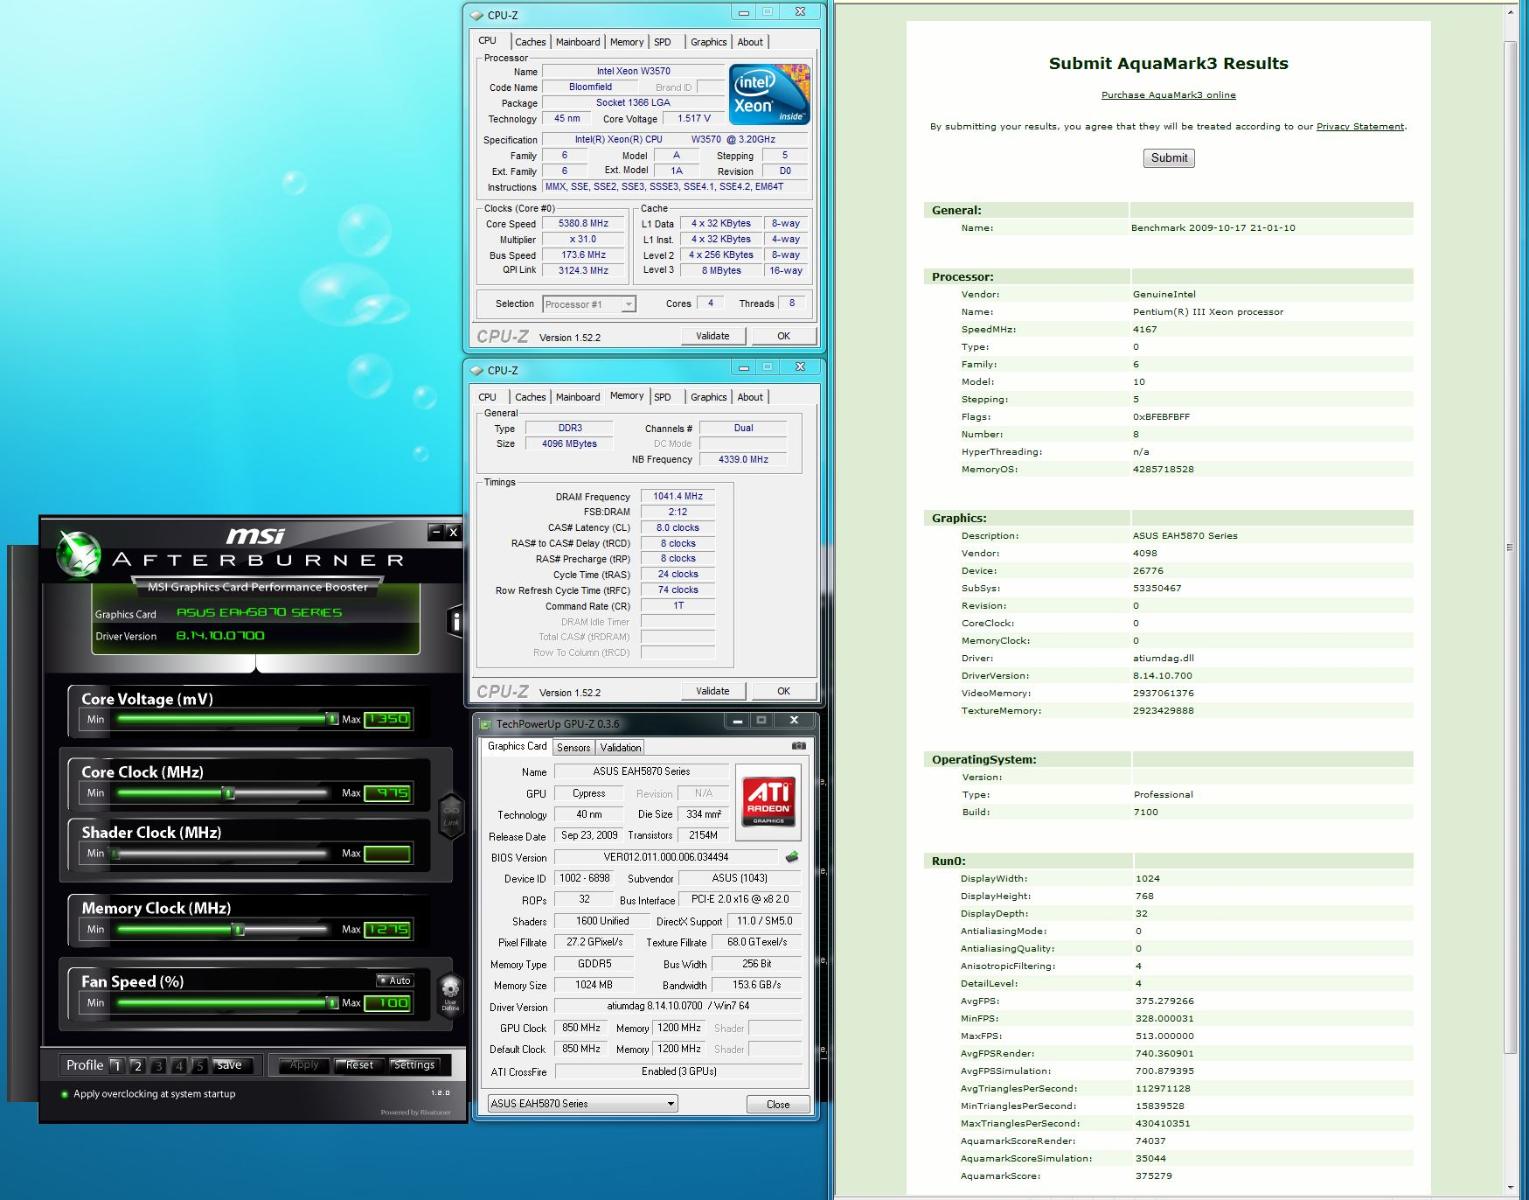Screen dimensions: 1529x1200
Task: Select Afterburner profile 3
Action: coord(158,1066)
